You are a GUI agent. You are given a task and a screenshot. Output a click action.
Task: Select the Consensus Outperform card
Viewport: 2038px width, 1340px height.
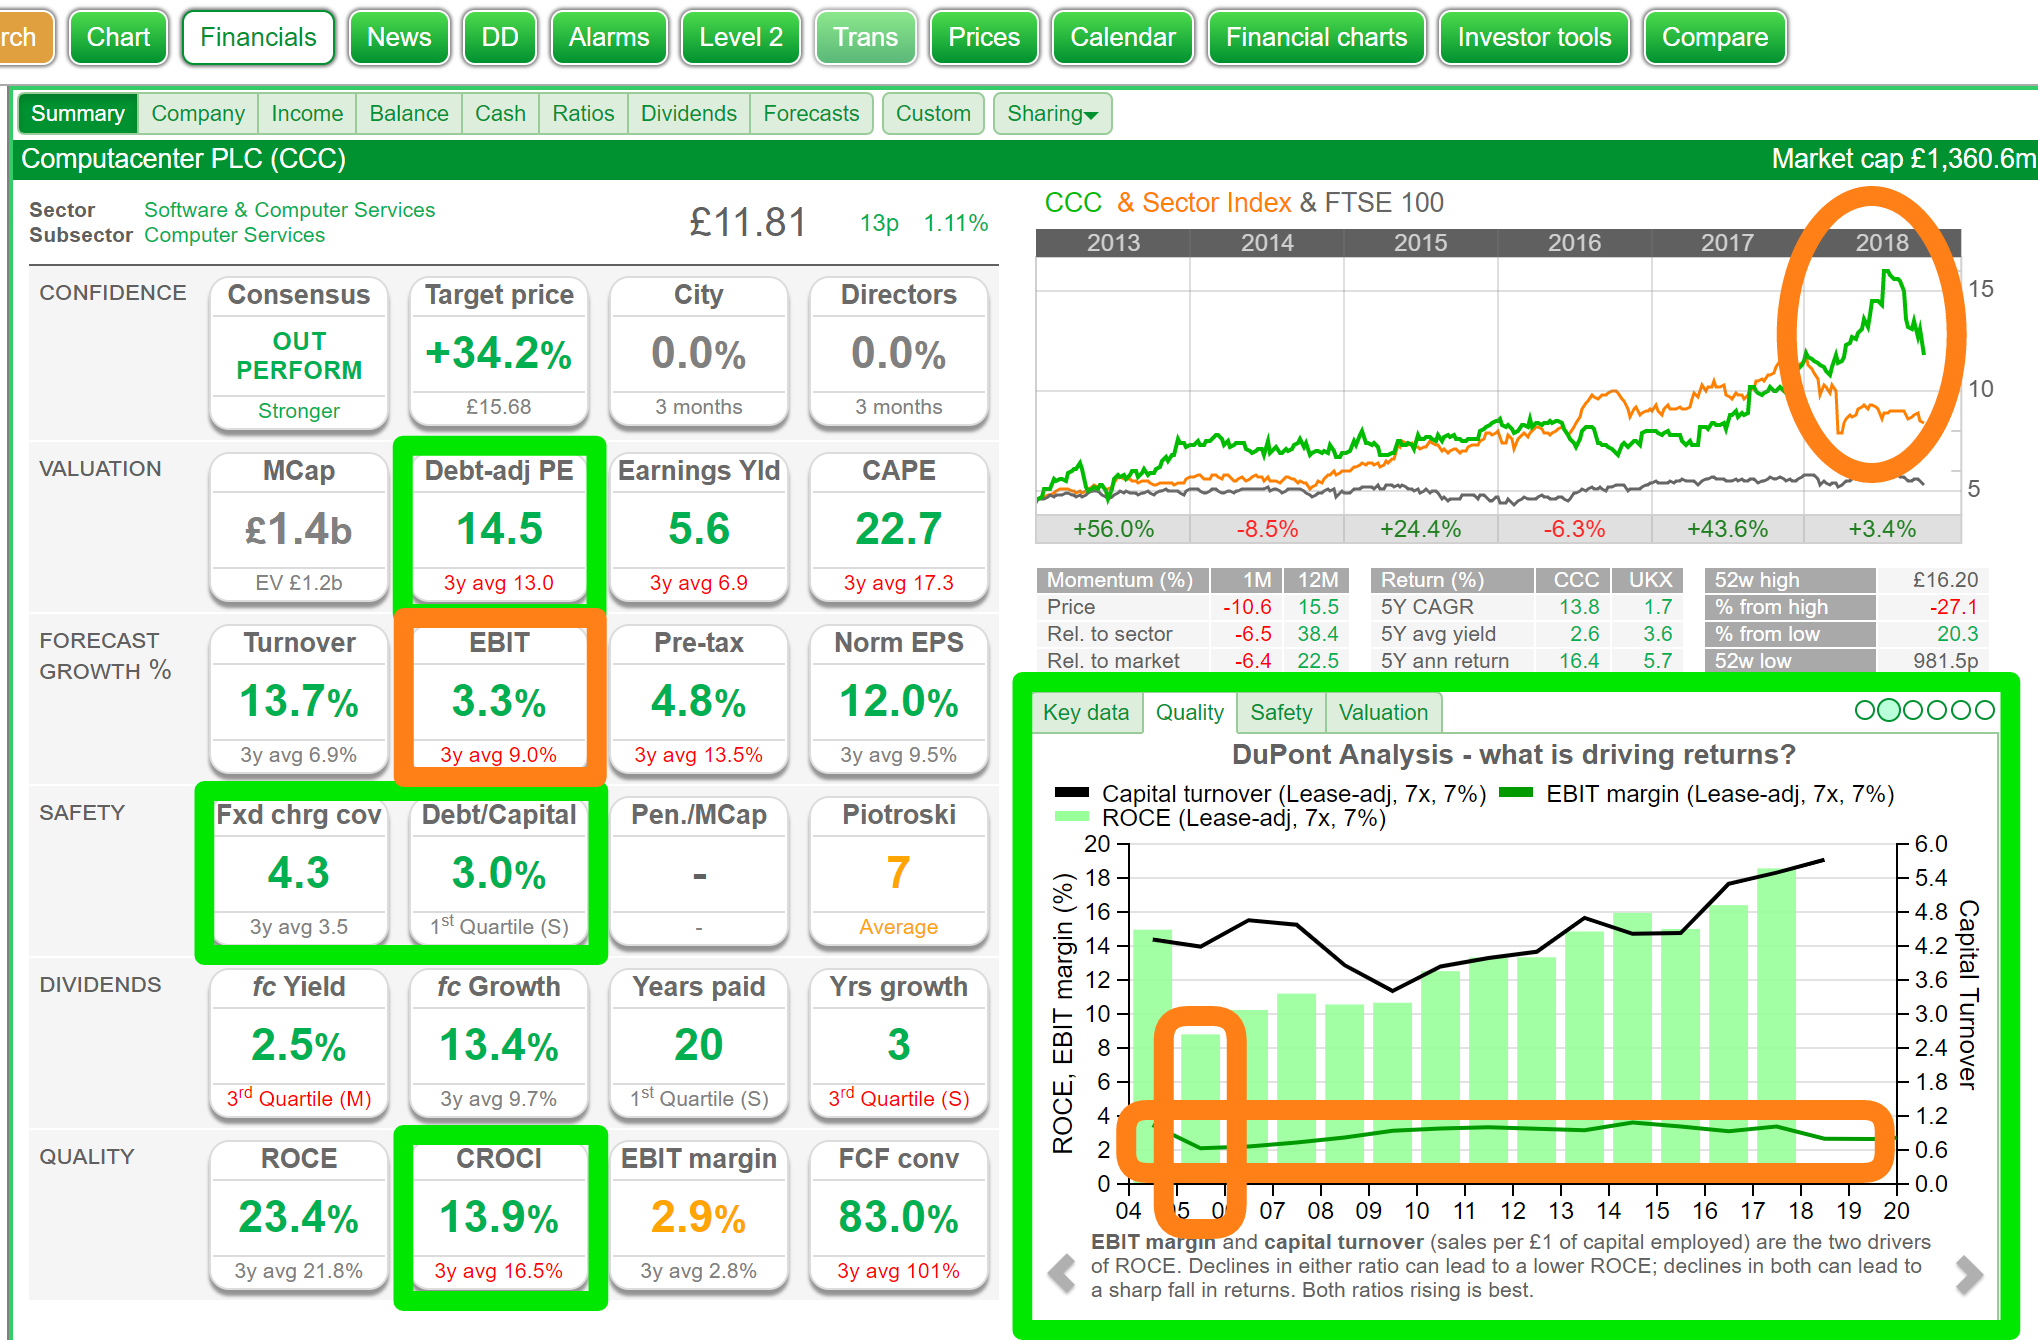pos(299,353)
